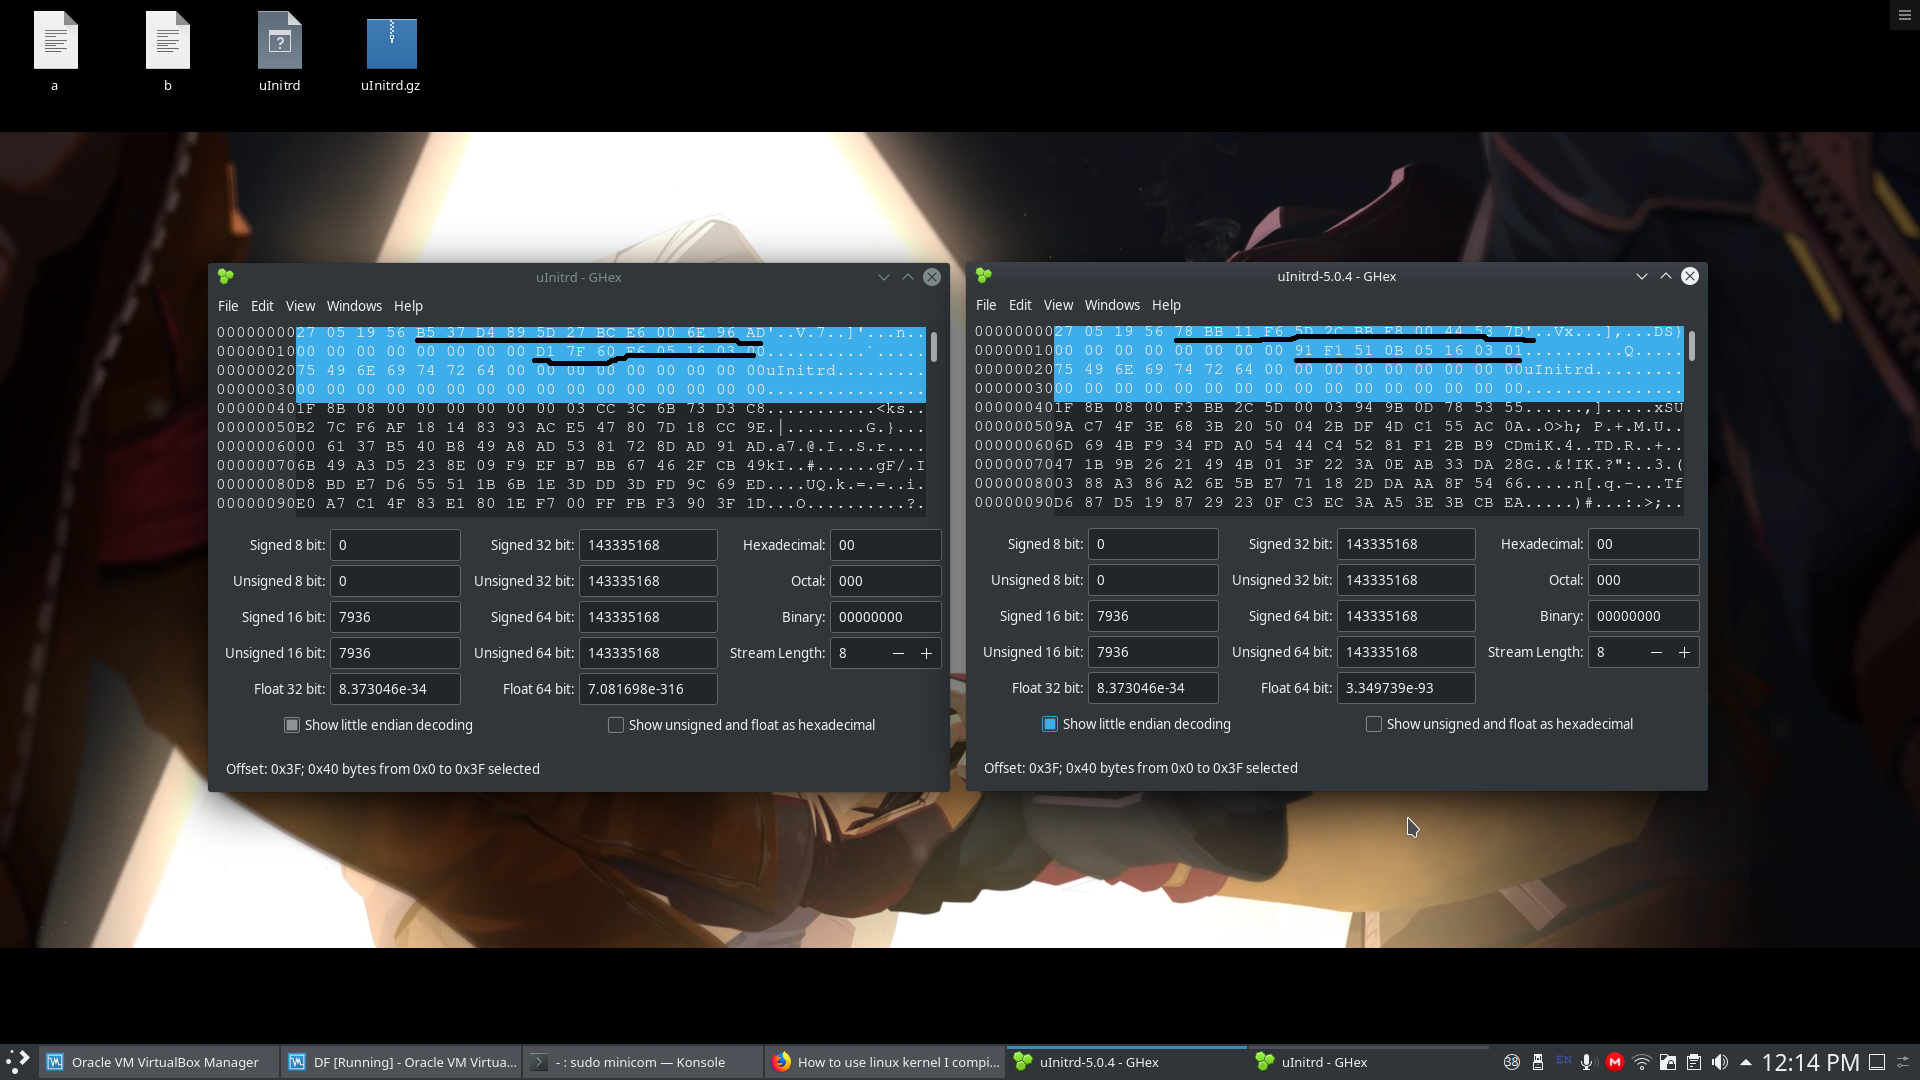The height and width of the screenshot is (1080, 1920).
Task: Open File menu in uInitrd-5.0.4 window
Action: (986, 305)
